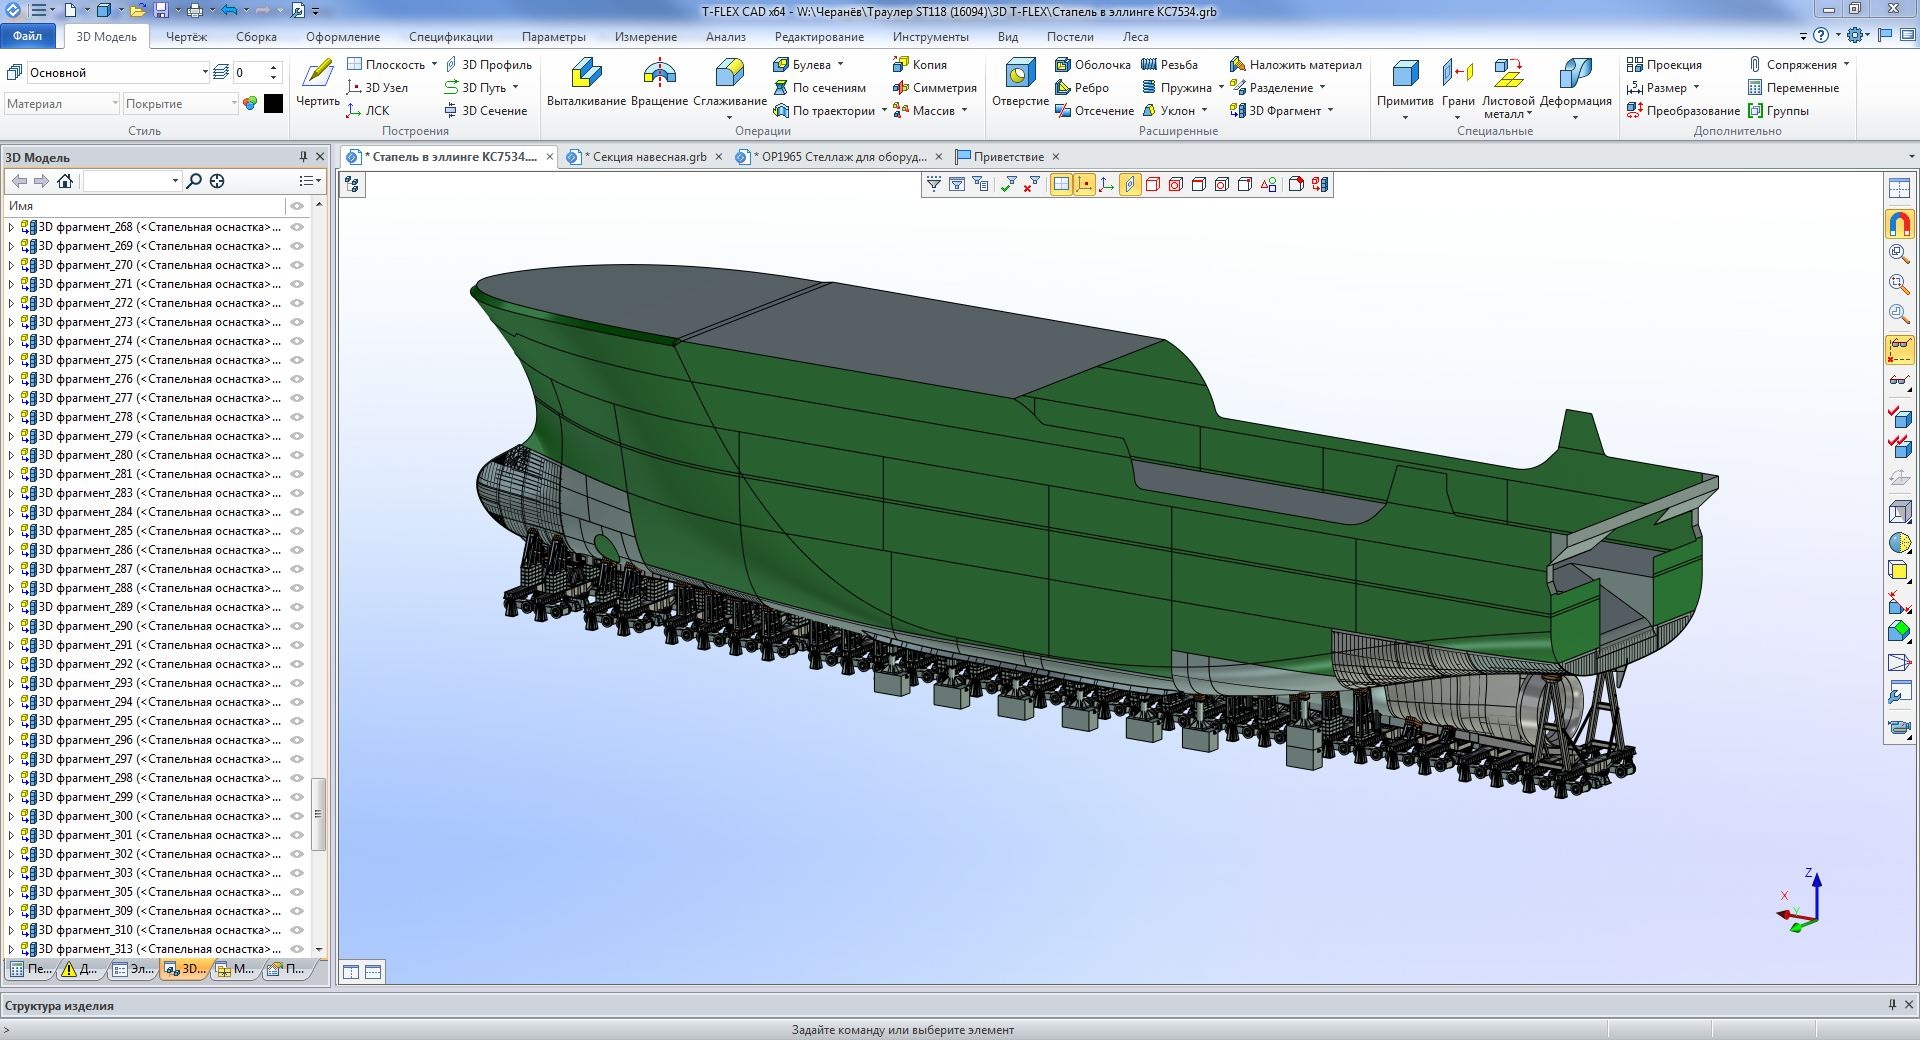1920x1040 pixels.
Task: Toggle visibility of 3D фрагмент_300
Action: click(297, 816)
